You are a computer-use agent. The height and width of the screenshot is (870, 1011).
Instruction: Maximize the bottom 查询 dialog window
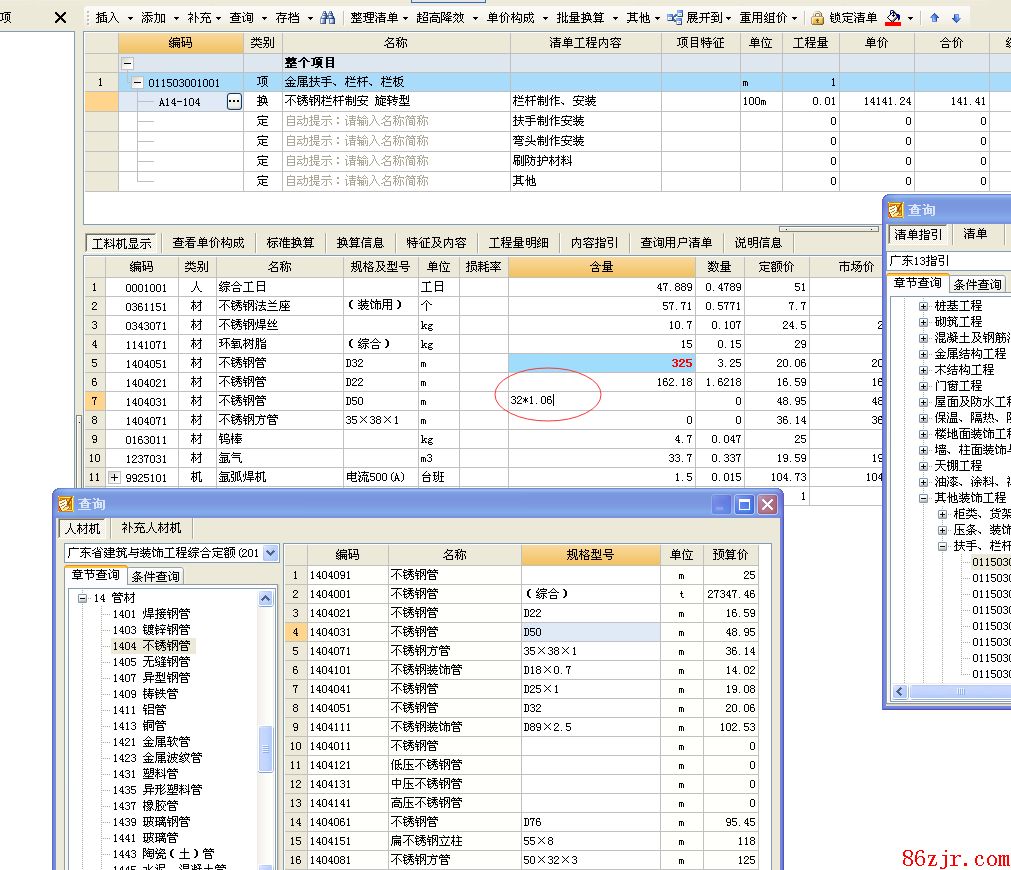tap(743, 505)
